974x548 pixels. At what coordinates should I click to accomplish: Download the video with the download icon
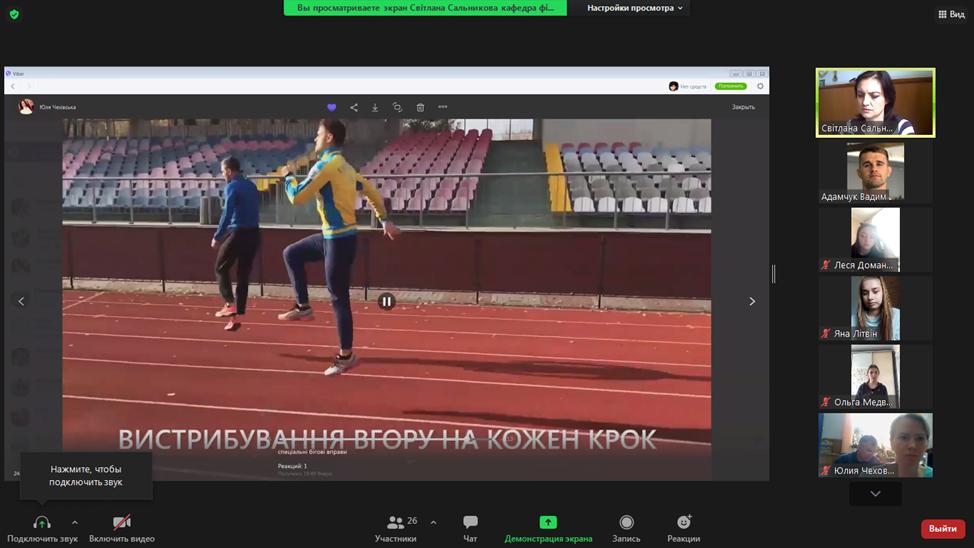[x=375, y=107]
